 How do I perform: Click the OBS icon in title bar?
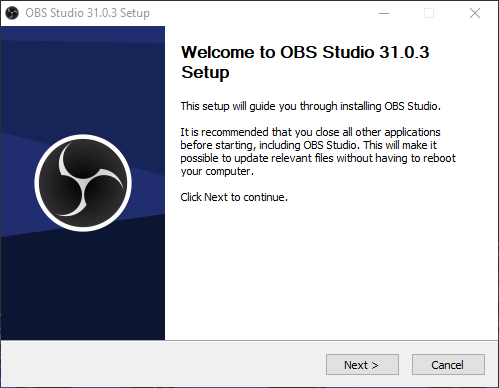click(x=12, y=13)
